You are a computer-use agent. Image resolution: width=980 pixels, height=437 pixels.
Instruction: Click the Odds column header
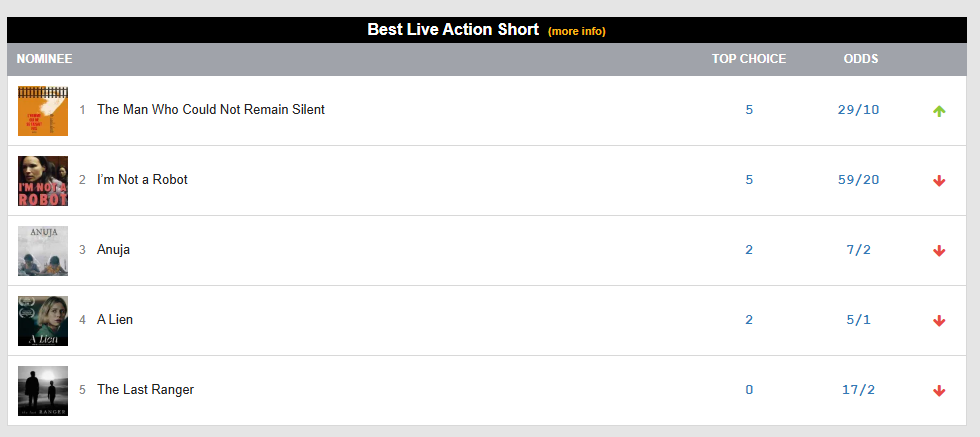861,59
